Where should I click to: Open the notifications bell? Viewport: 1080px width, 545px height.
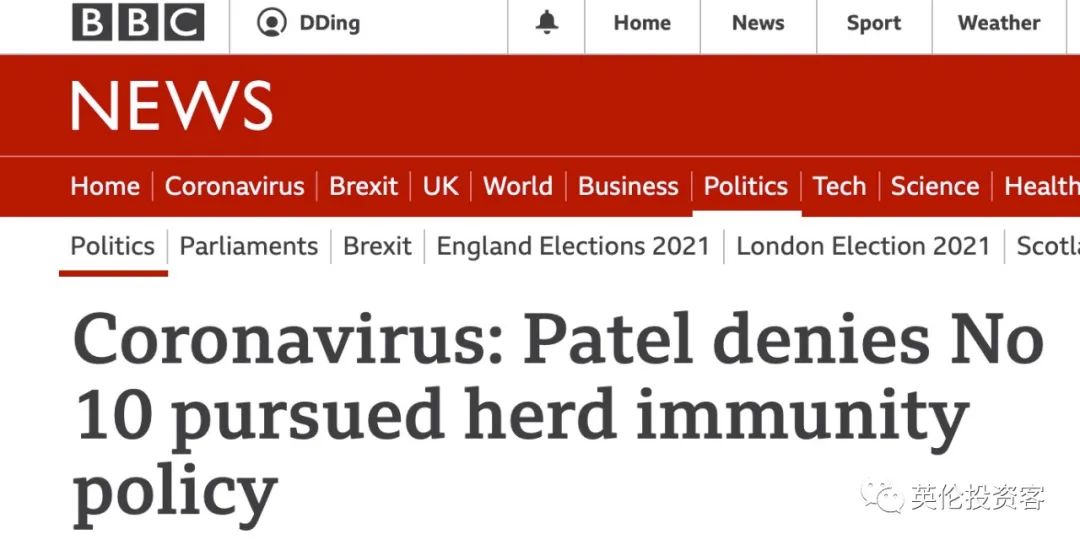547,23
